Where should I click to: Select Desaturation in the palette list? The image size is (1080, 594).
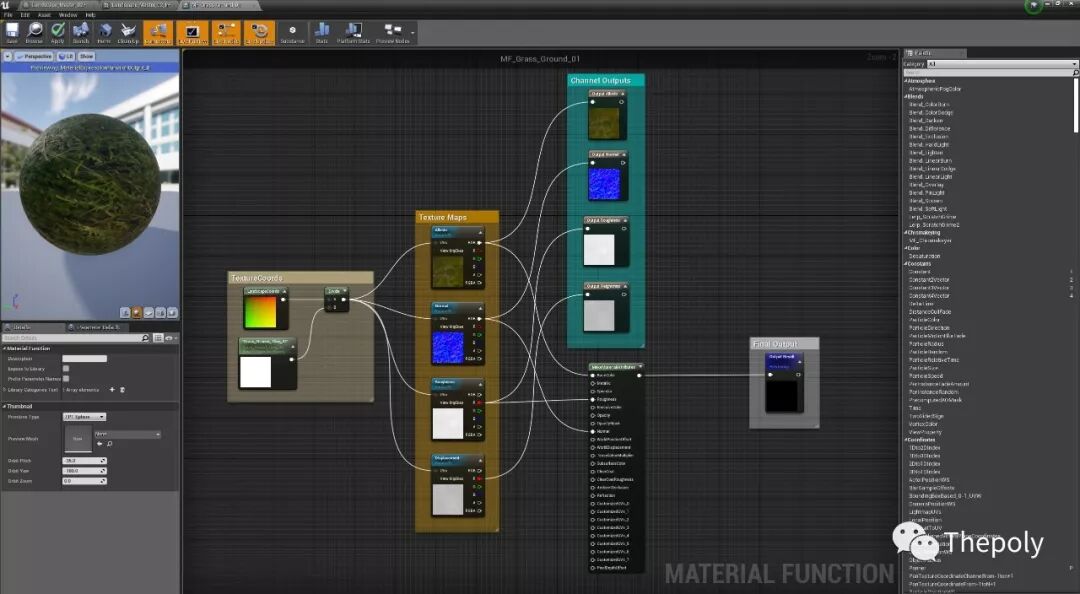924,256
